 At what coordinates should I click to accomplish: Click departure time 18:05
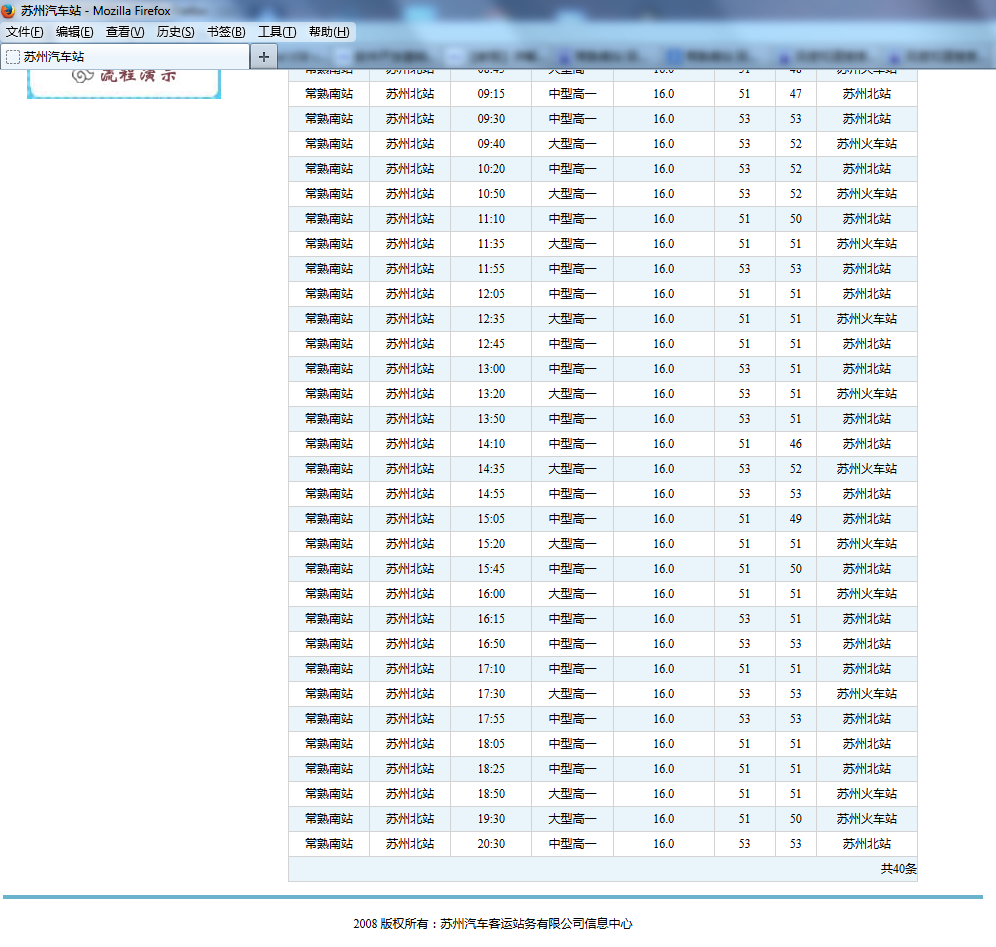pyautogui.click(x=491, y=744)
